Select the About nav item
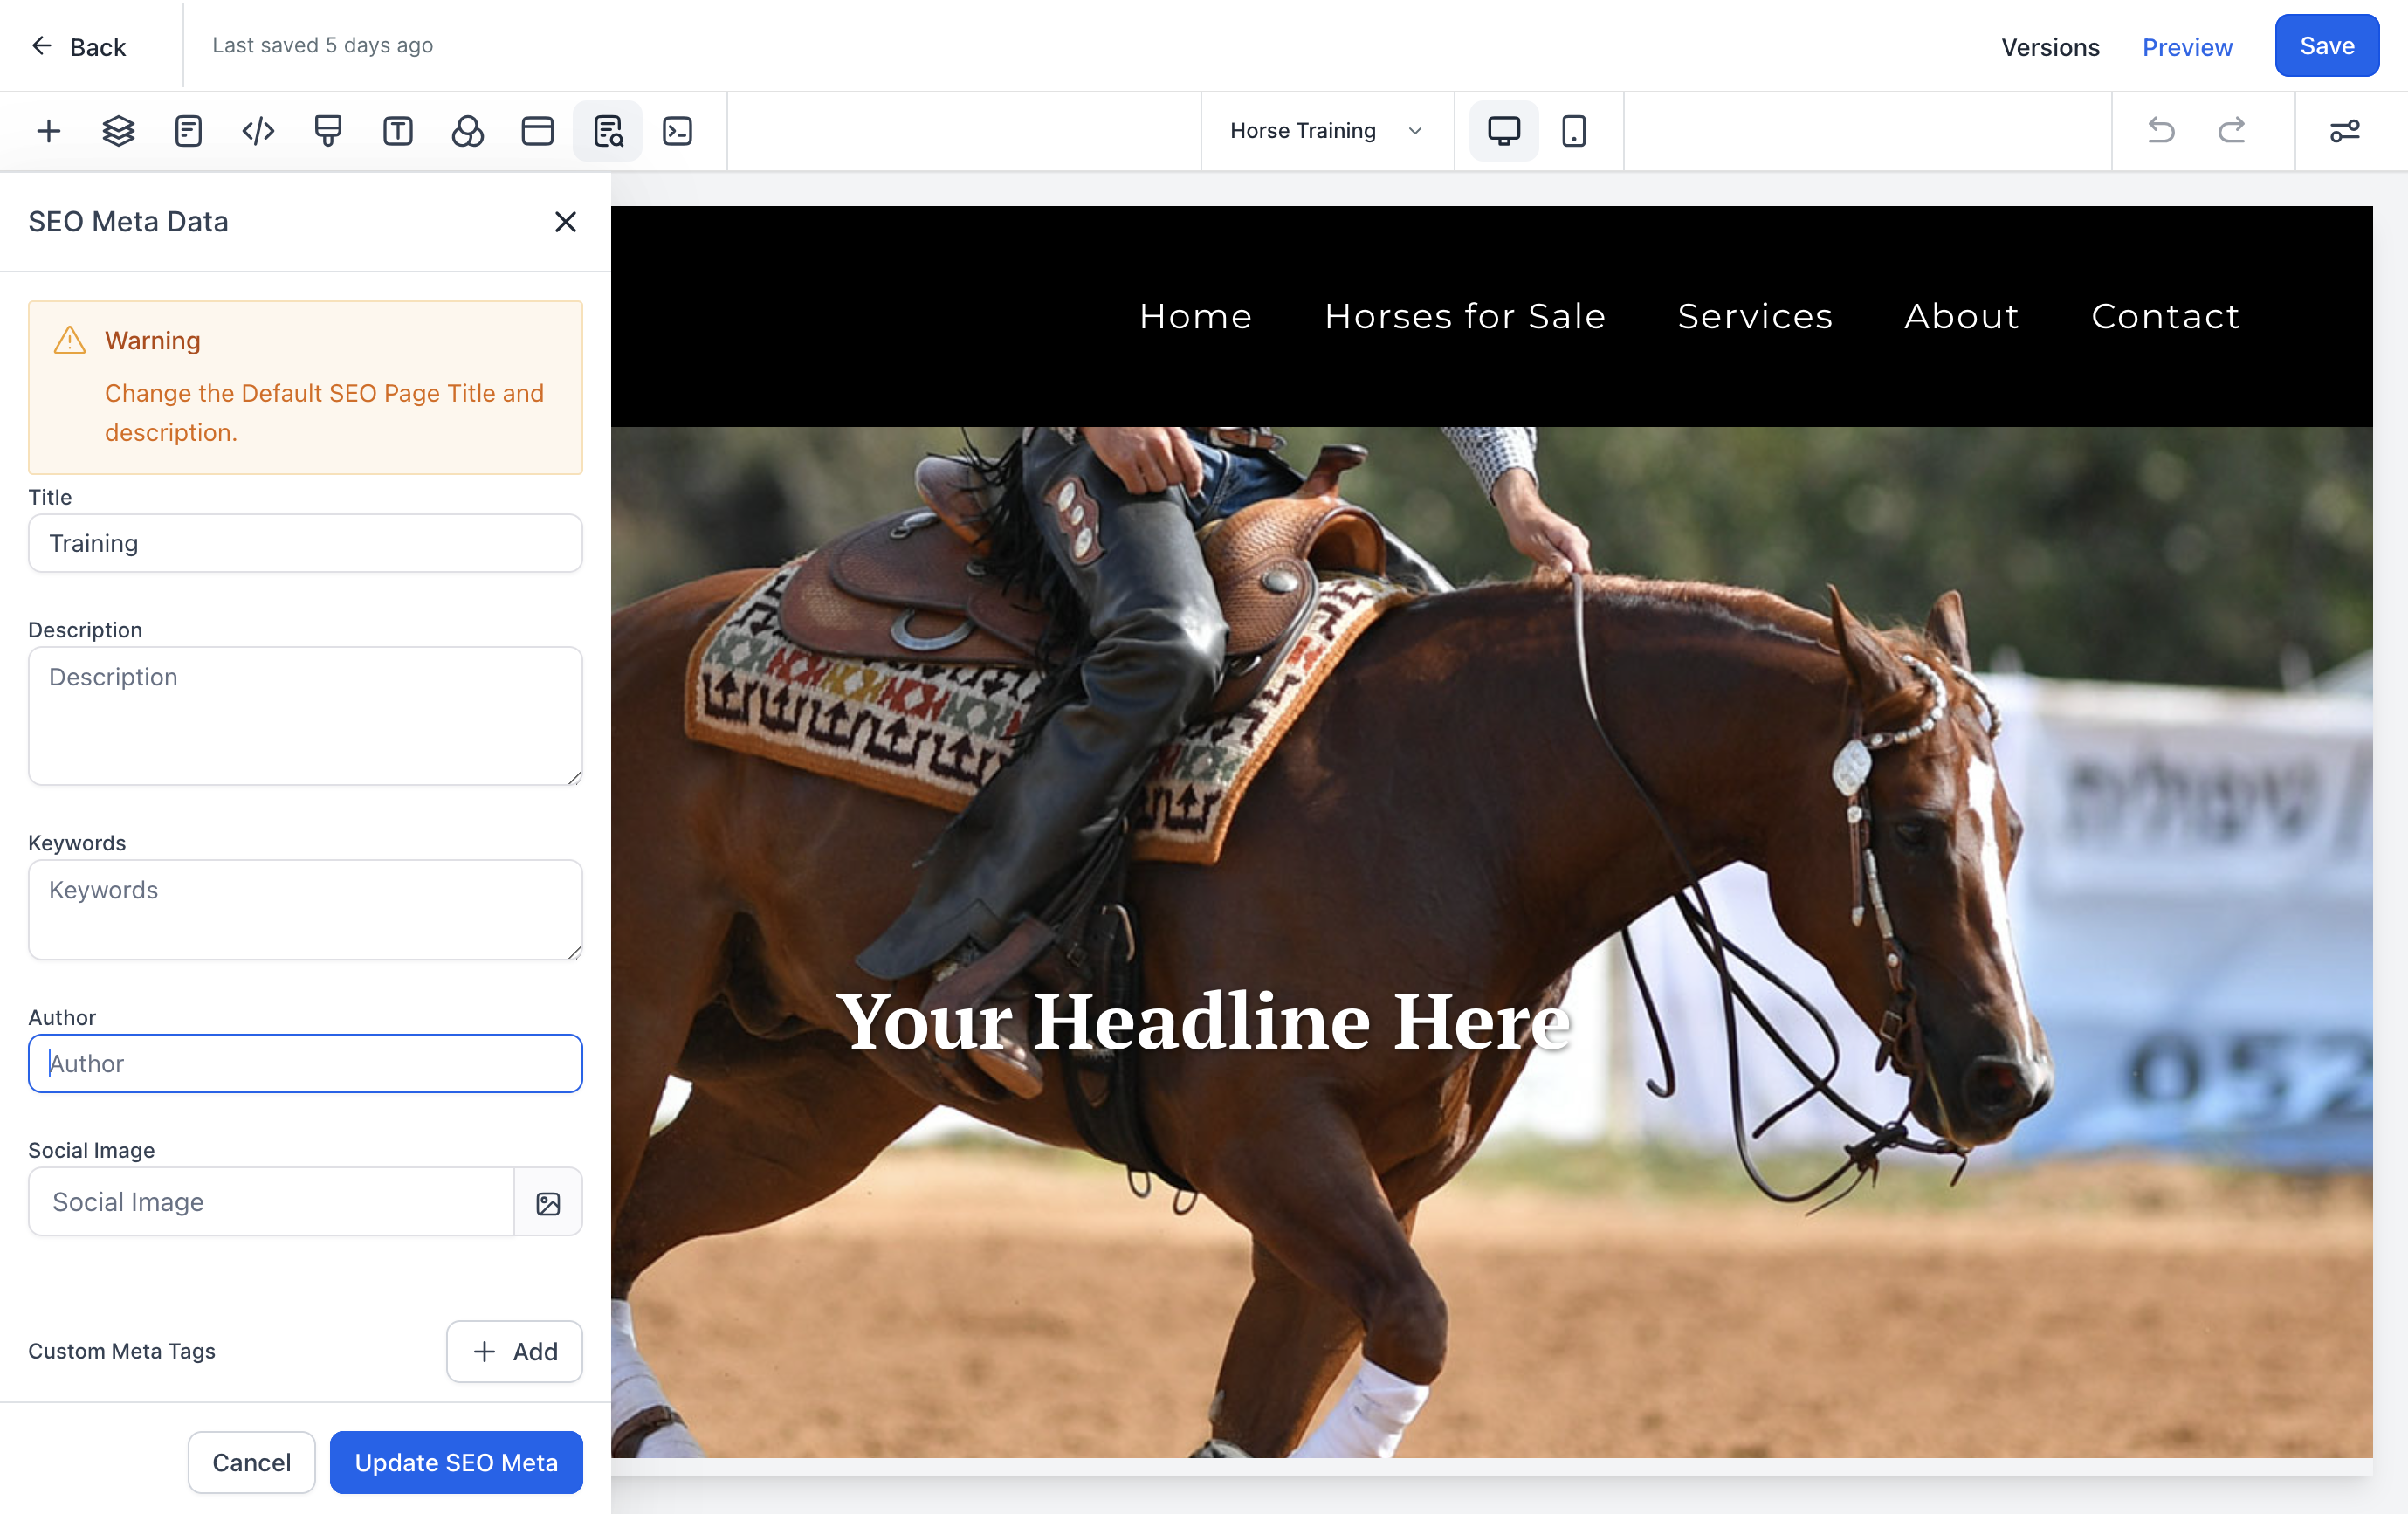The width and height of the screenshot is (2408, 1514). click(x=1961, y=316)
